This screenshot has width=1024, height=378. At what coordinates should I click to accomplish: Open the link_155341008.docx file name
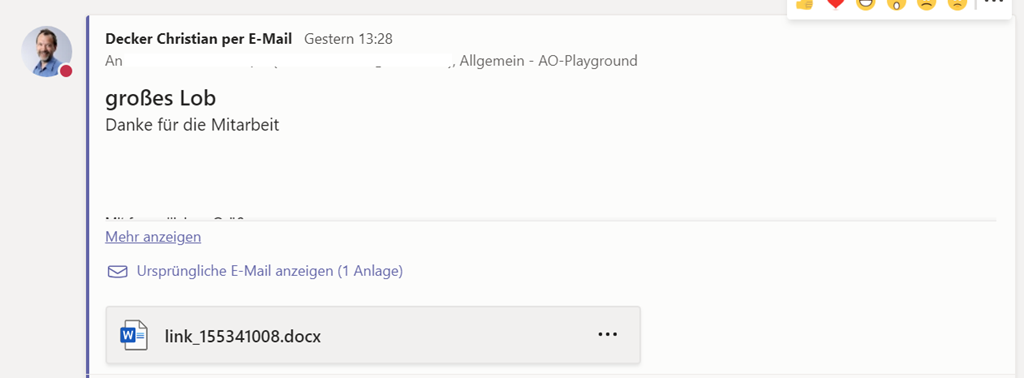click(x=243, y=337)
